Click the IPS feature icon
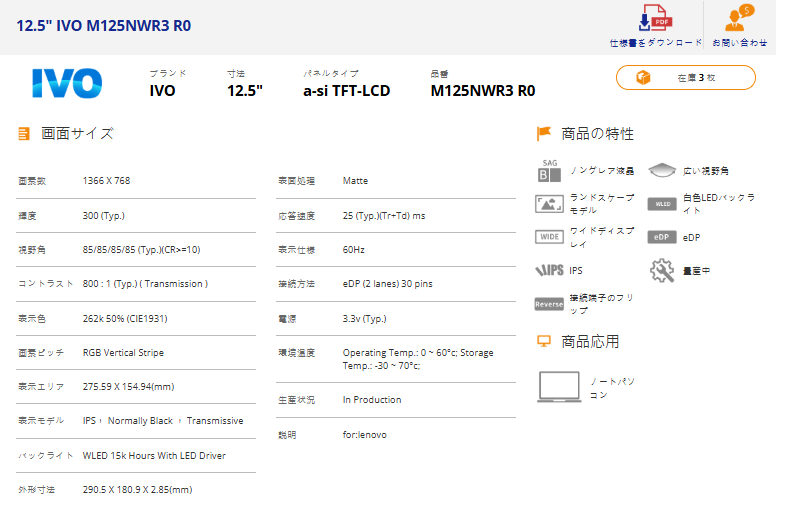This screenshot has width=809, height=519. pos(549,270)
